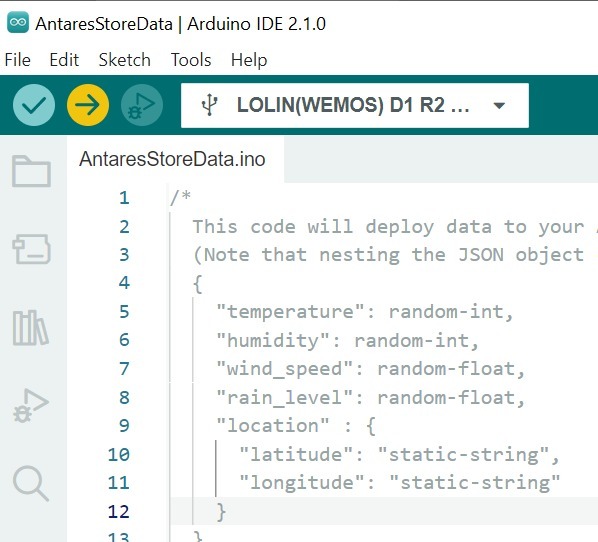Click the Verify checkmark button
The height and width of the screenshot is (542, 598).
click(x=34, y=105)
